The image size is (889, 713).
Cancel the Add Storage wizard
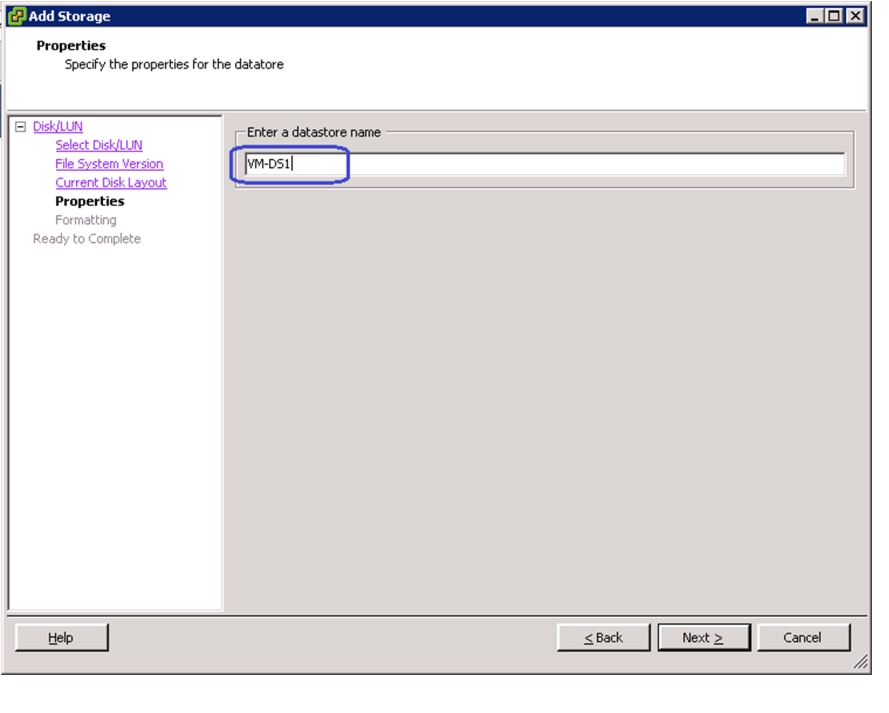(803, 638)
